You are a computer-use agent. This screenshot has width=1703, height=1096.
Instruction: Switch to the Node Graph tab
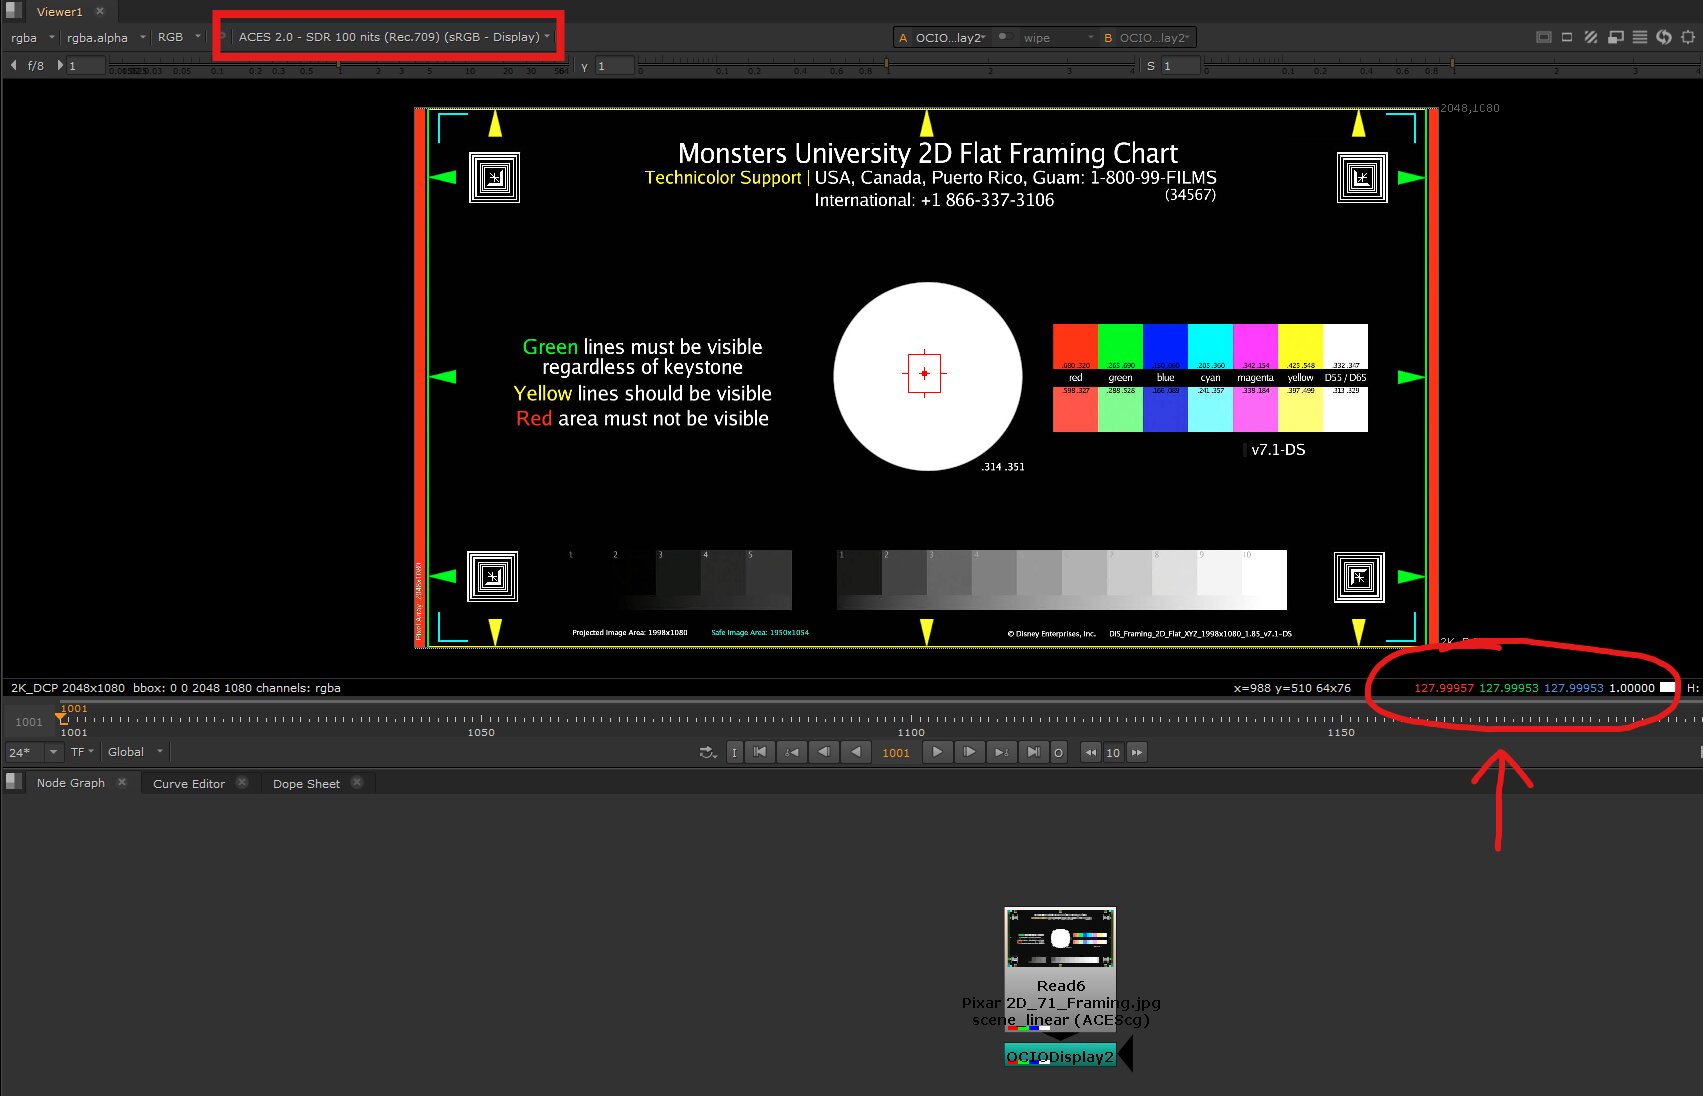point(70,783)
